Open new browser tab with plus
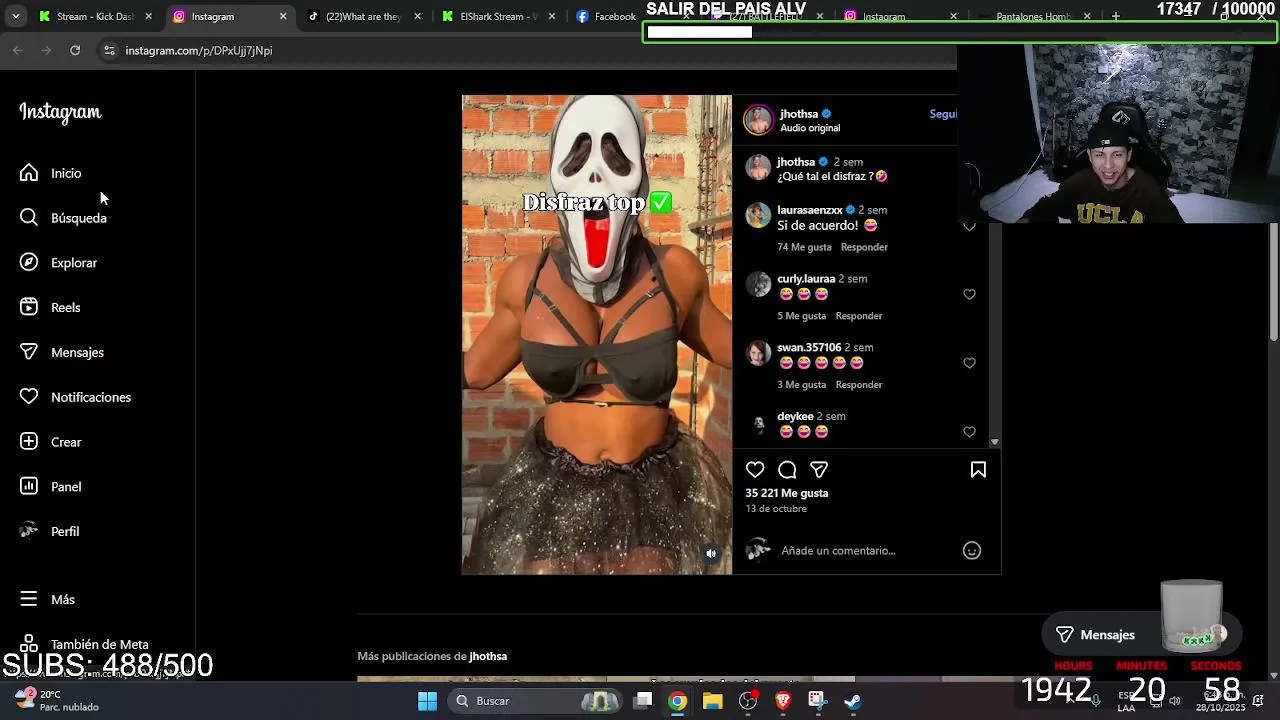This screenshot has width=1280, height=720. (x=1116, y=16)
